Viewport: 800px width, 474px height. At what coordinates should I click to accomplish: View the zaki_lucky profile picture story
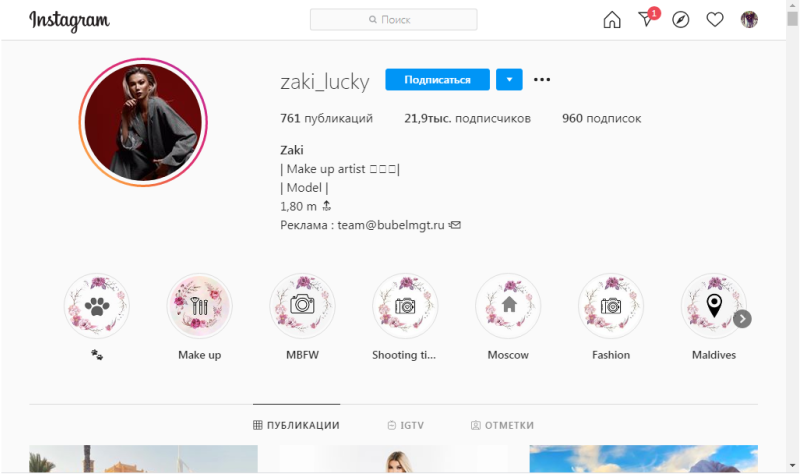point(143,122)
